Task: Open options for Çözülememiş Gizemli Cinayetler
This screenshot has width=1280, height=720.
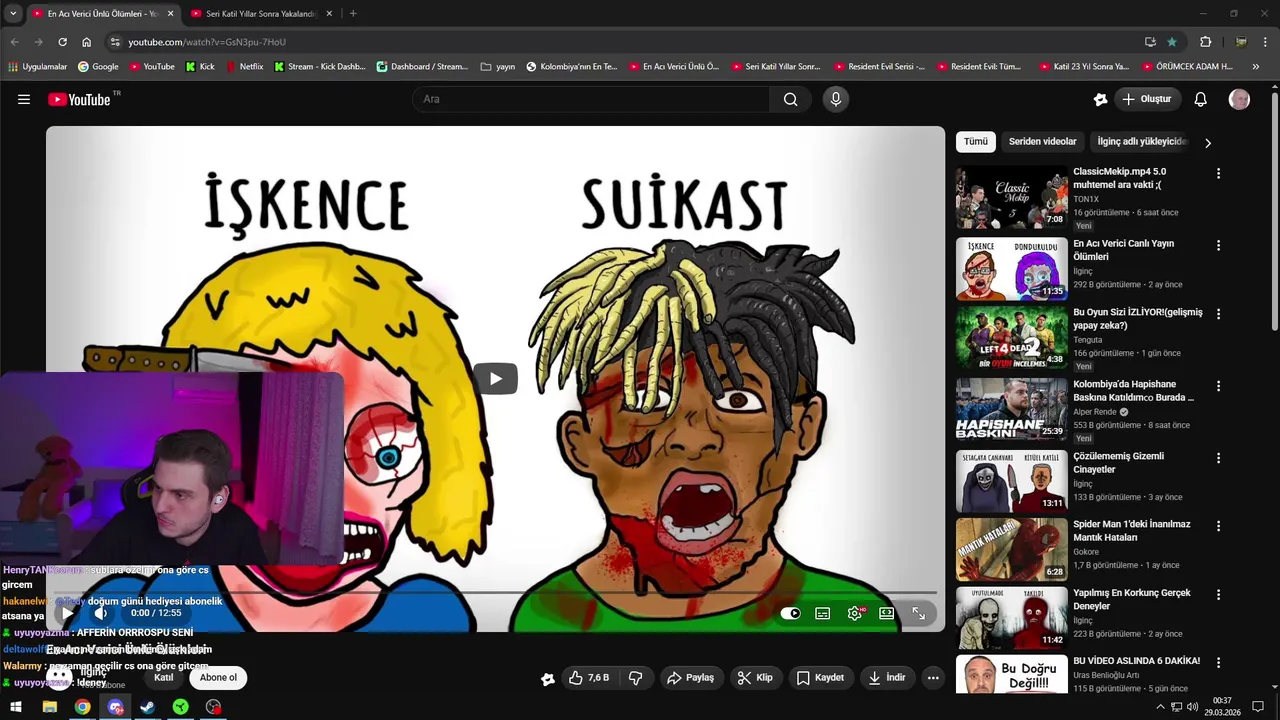Action: [1218, 458]
